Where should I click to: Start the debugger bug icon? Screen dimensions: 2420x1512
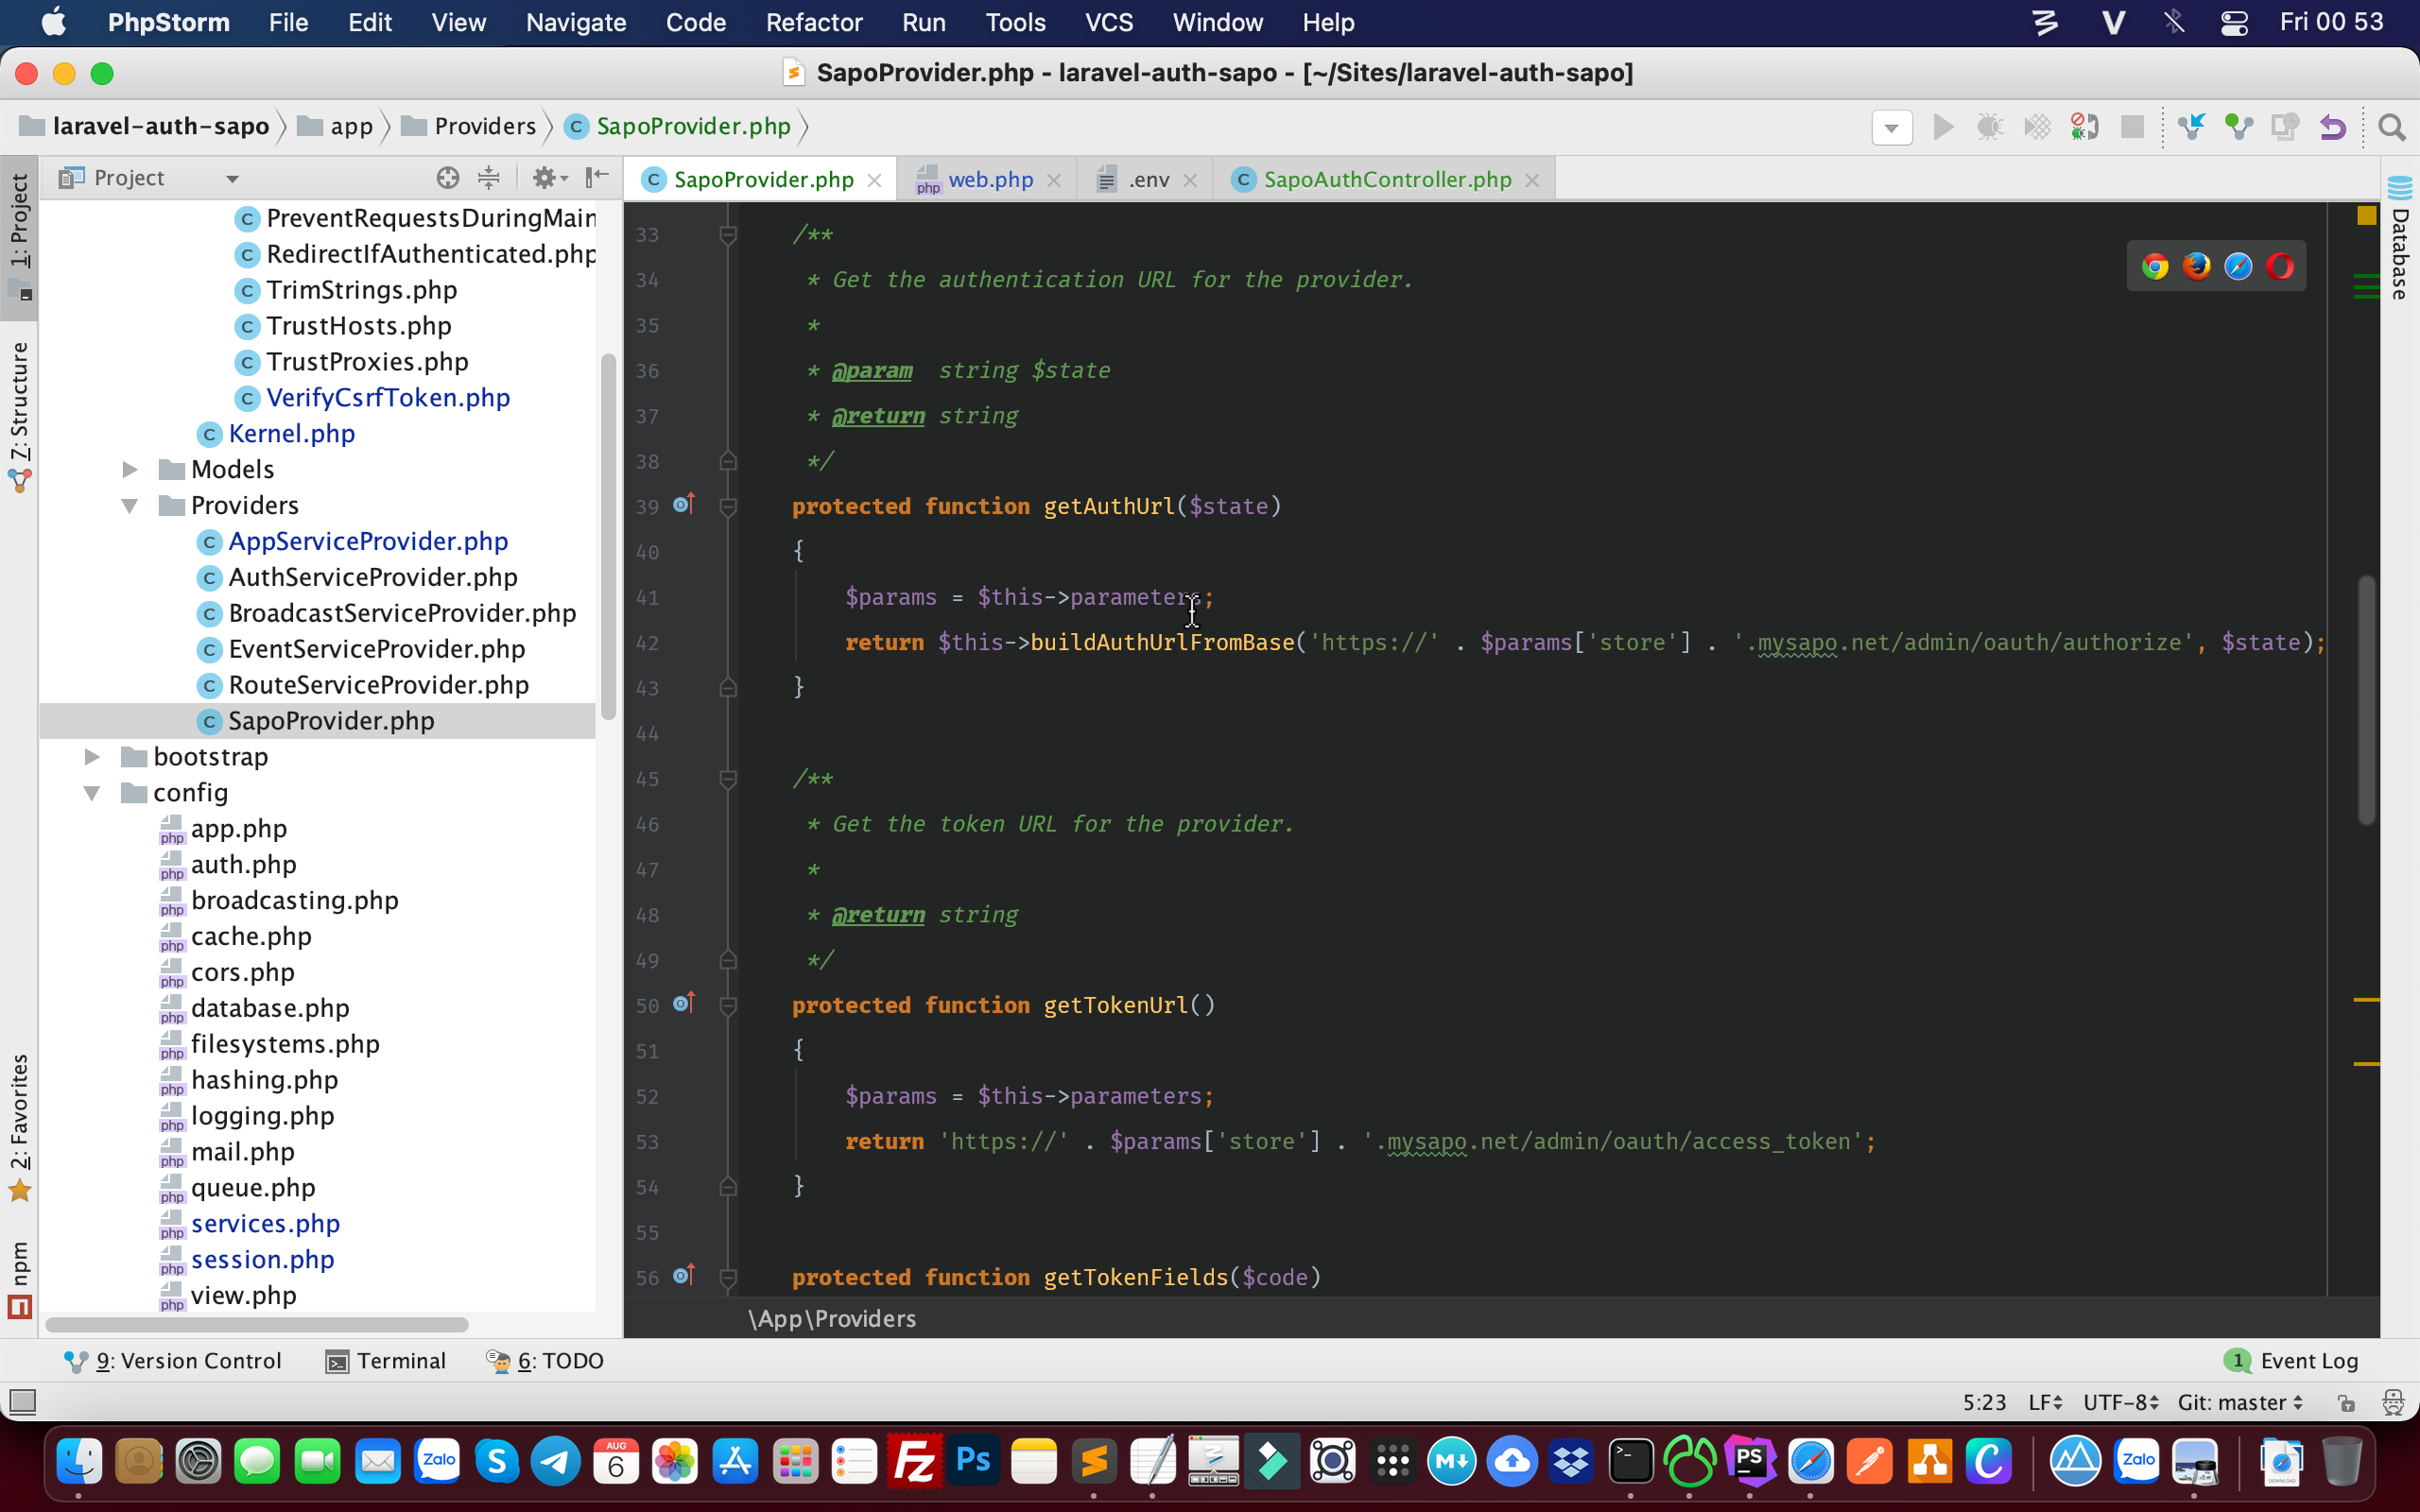point(1990,127)
